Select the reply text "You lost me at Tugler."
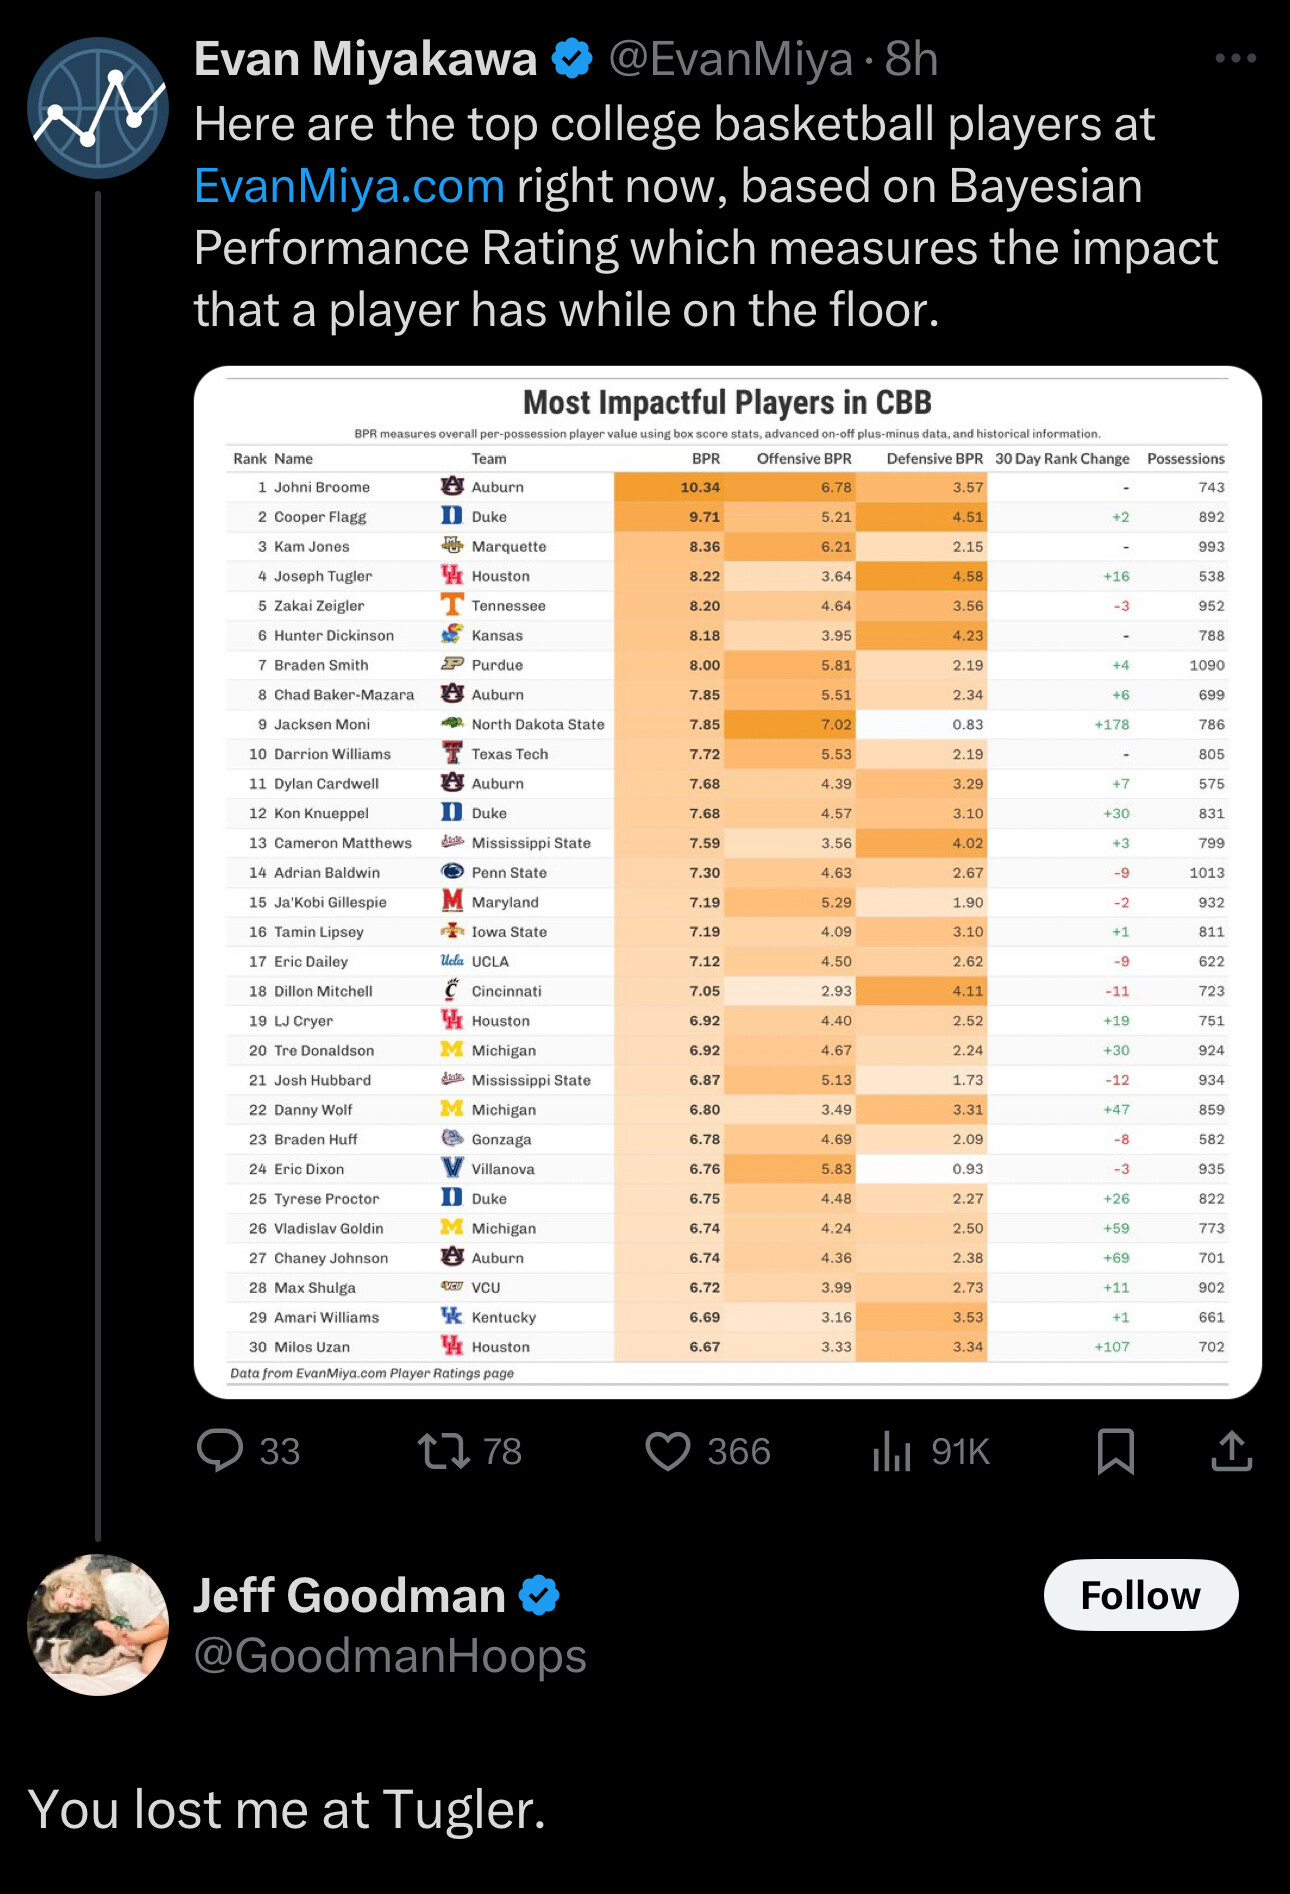The height and width of the screenshot is (1894, 1290). (287, 1810)
